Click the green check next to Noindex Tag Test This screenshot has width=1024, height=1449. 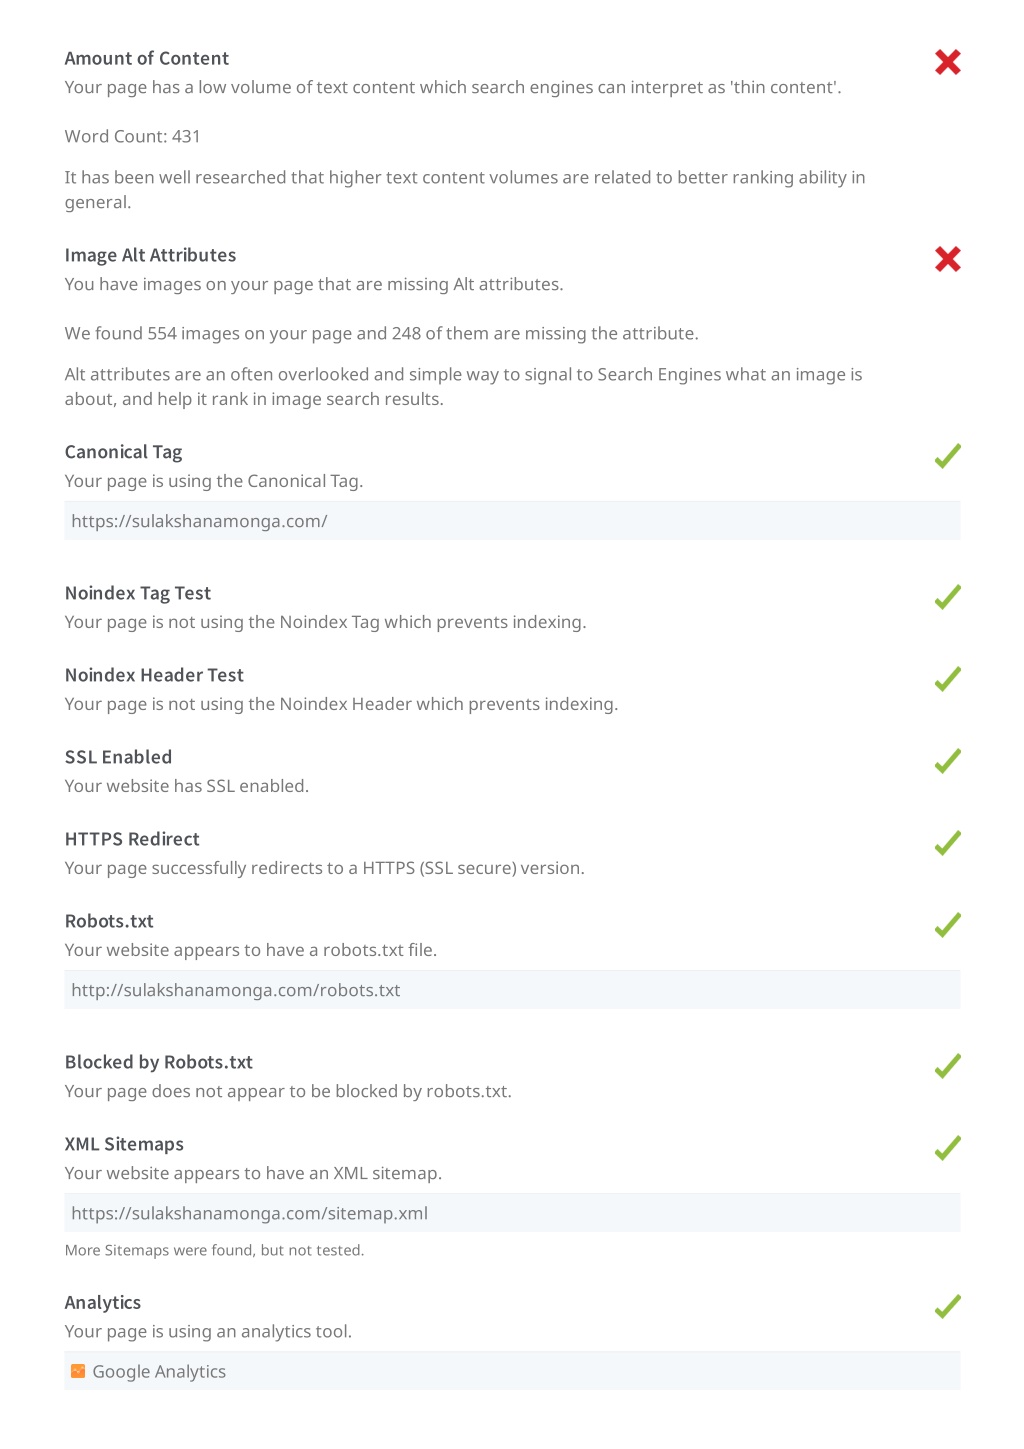[x=947, y=597]
